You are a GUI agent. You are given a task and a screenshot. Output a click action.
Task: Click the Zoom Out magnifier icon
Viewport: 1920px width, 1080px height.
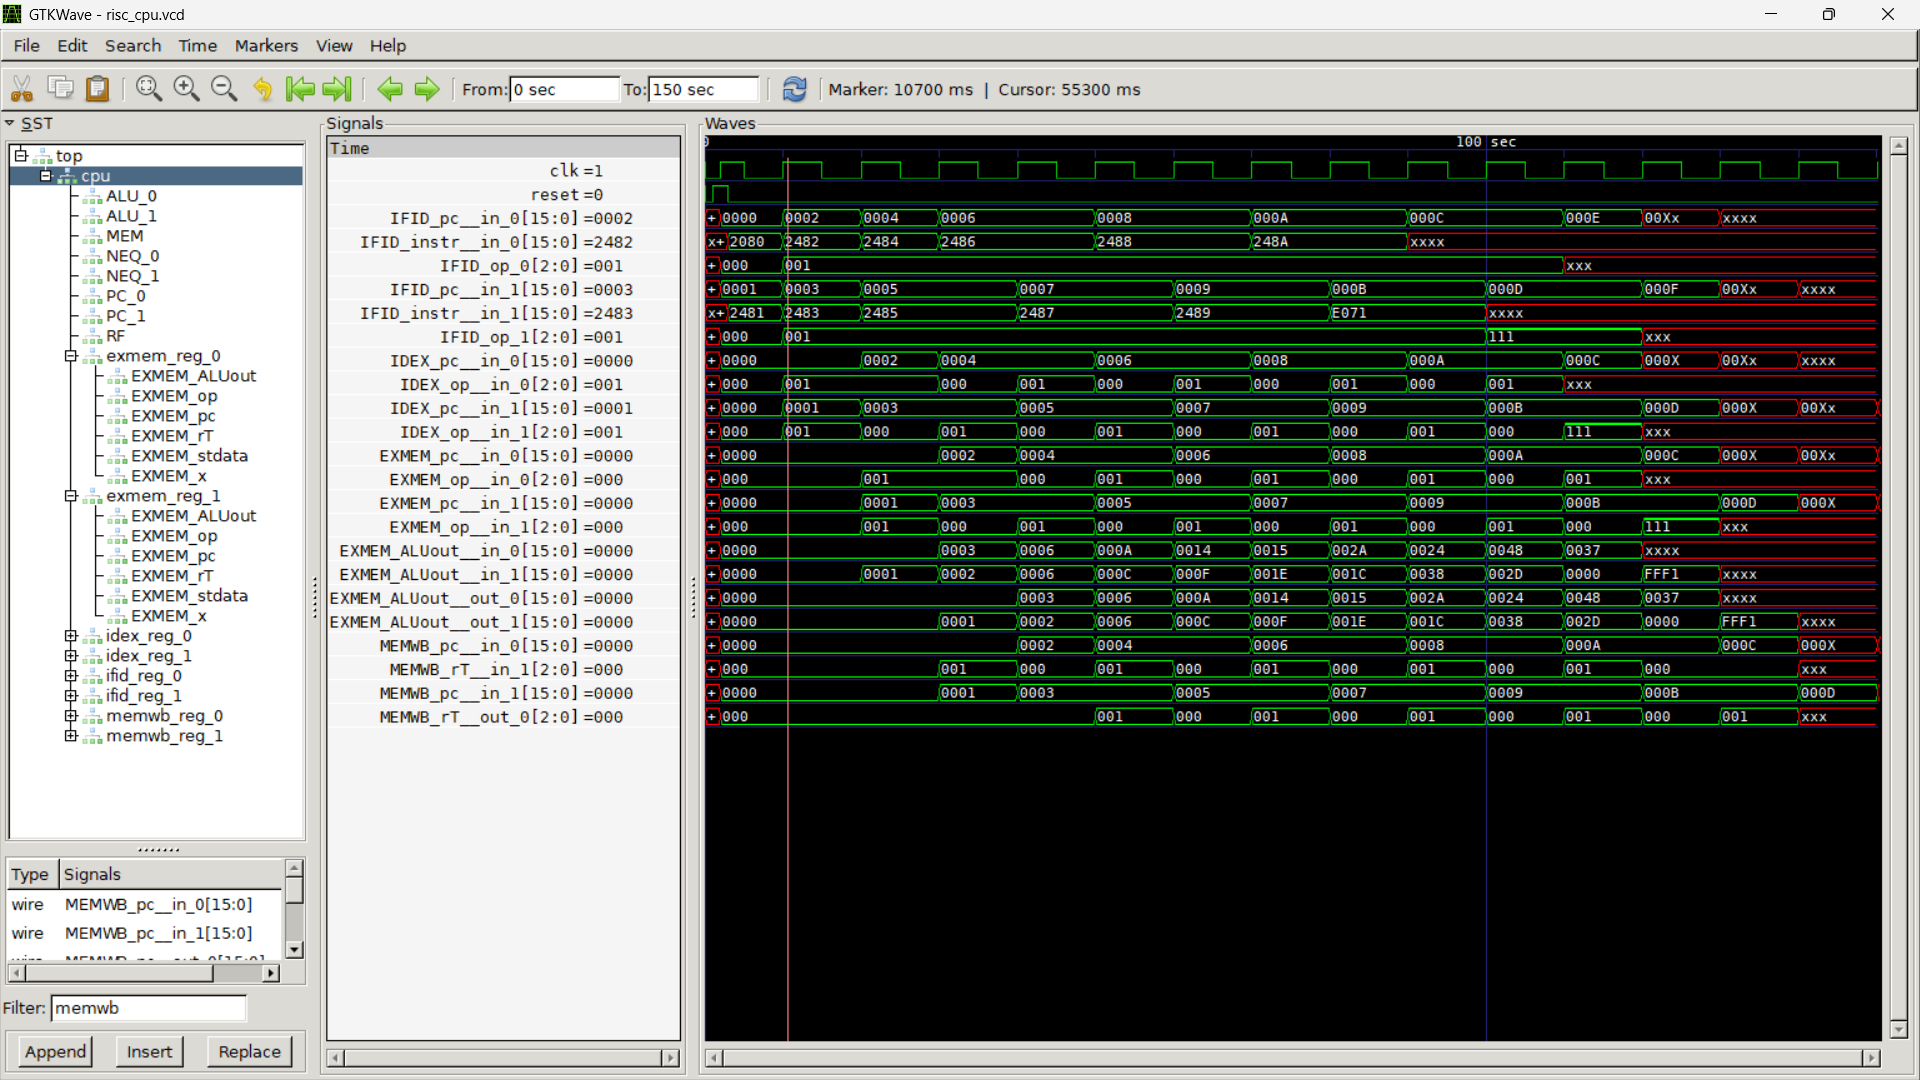click(x=224, y=89)
